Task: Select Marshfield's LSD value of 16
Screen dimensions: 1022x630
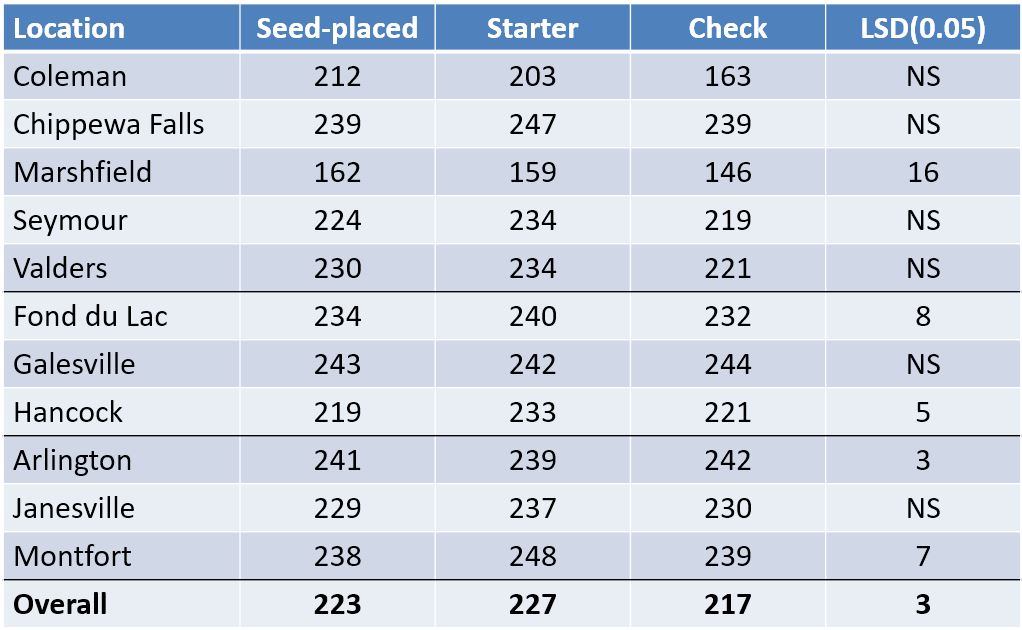Action: [x=922, y=172]
